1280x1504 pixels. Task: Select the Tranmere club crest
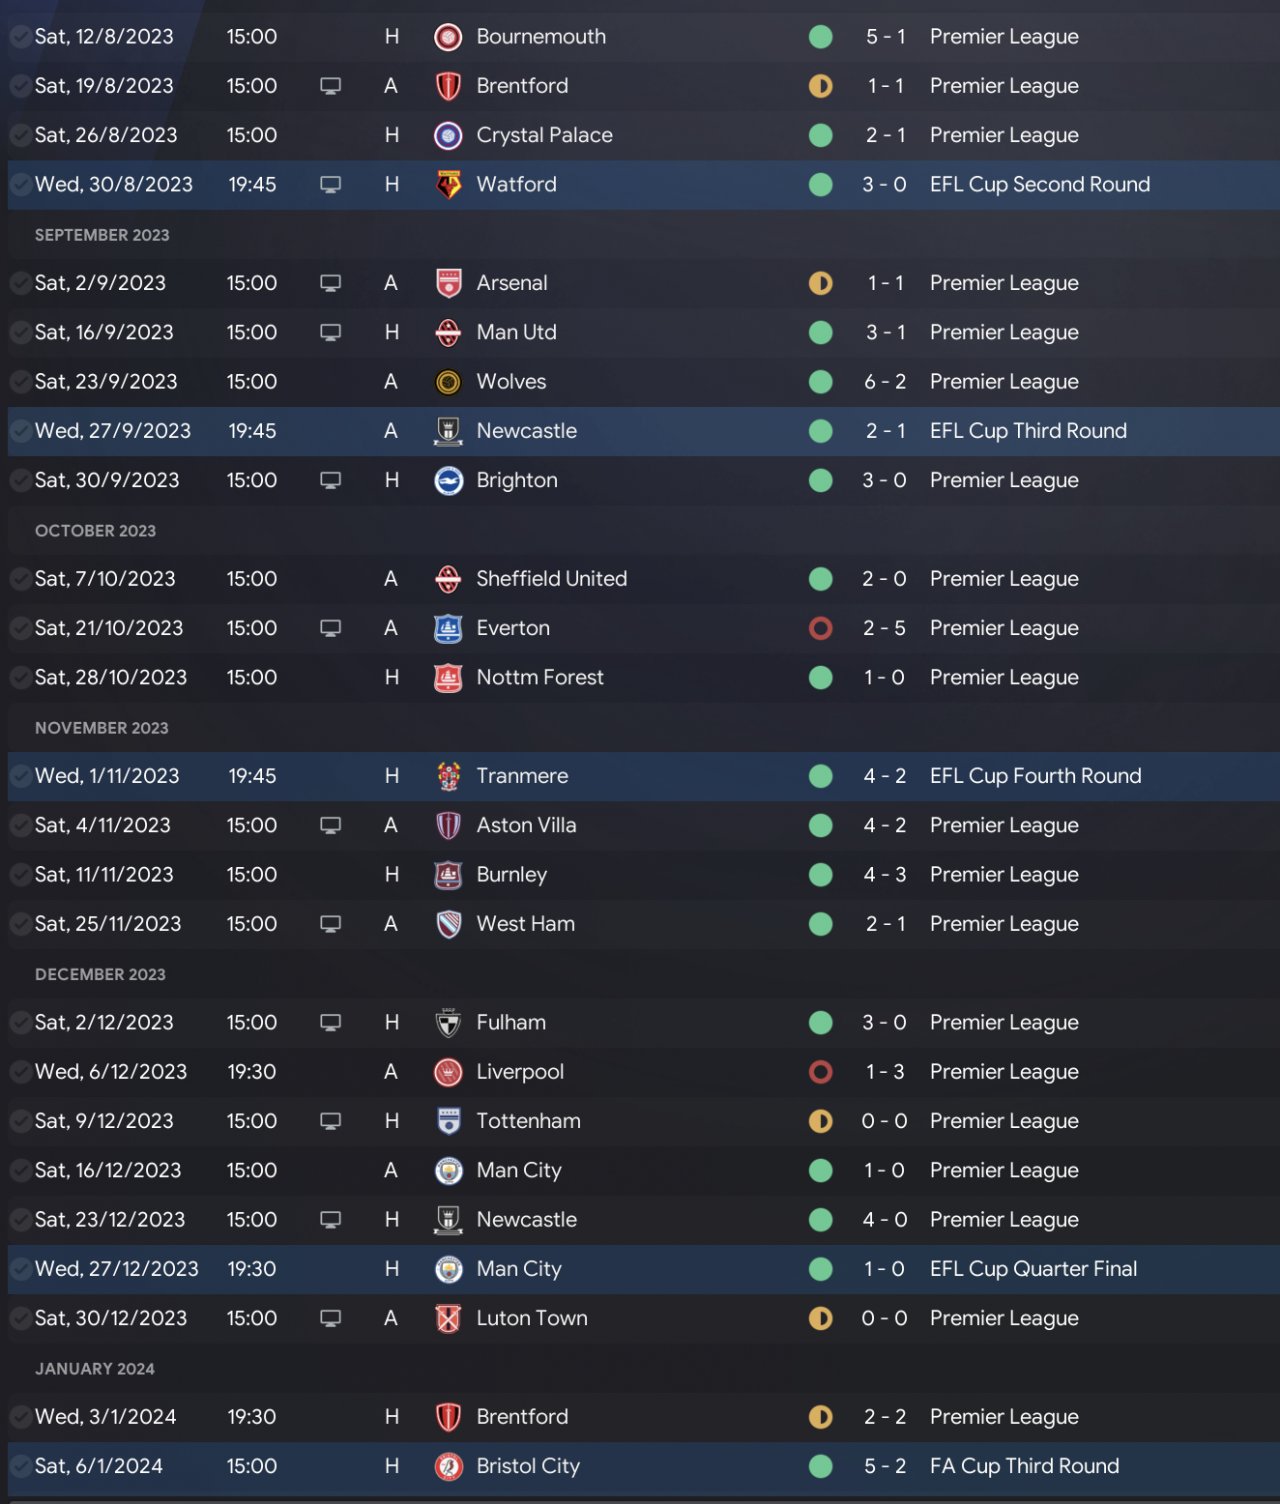[448, 776]
